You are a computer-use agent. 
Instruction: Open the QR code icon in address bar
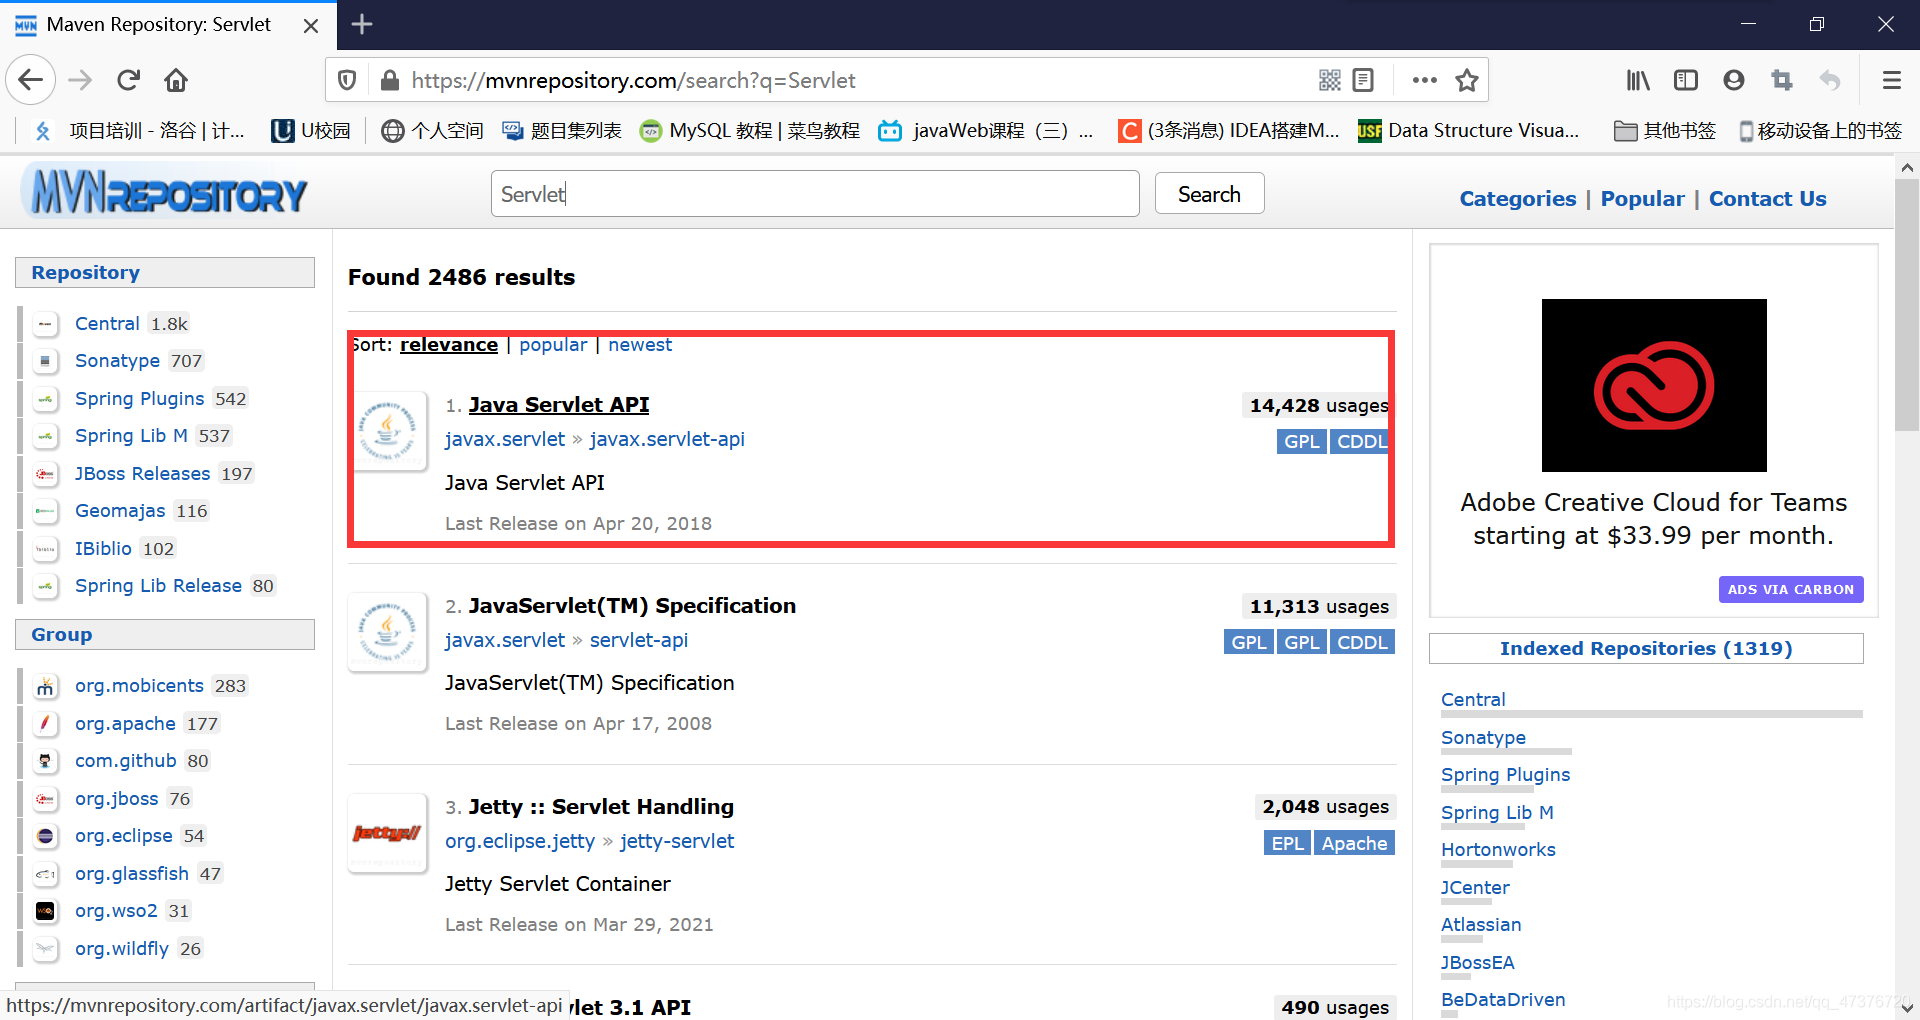point(1329,80)
